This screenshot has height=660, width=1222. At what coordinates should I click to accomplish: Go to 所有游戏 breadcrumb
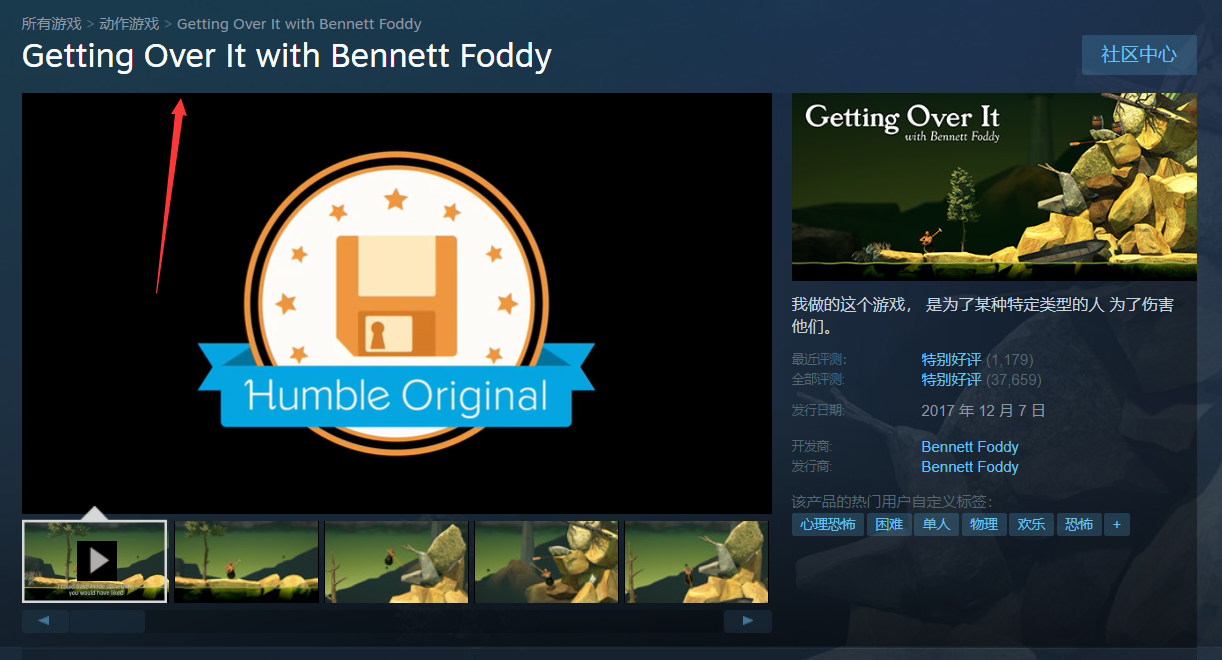pos(52,23)
